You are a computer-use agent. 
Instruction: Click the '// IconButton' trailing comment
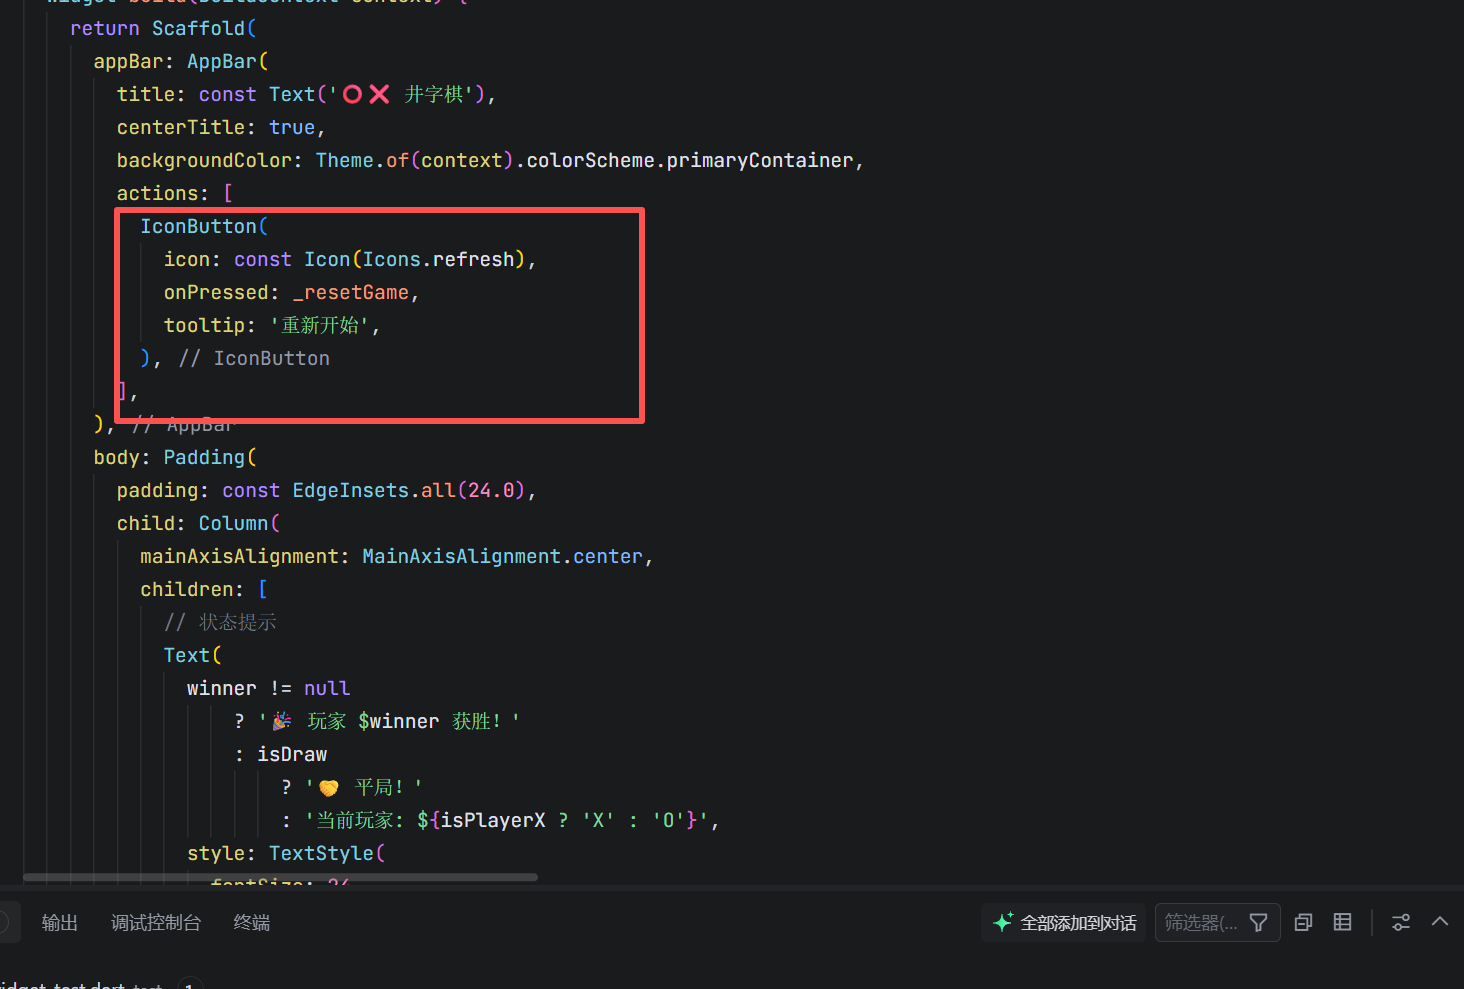pyautogui.click(x=254, y=359)
